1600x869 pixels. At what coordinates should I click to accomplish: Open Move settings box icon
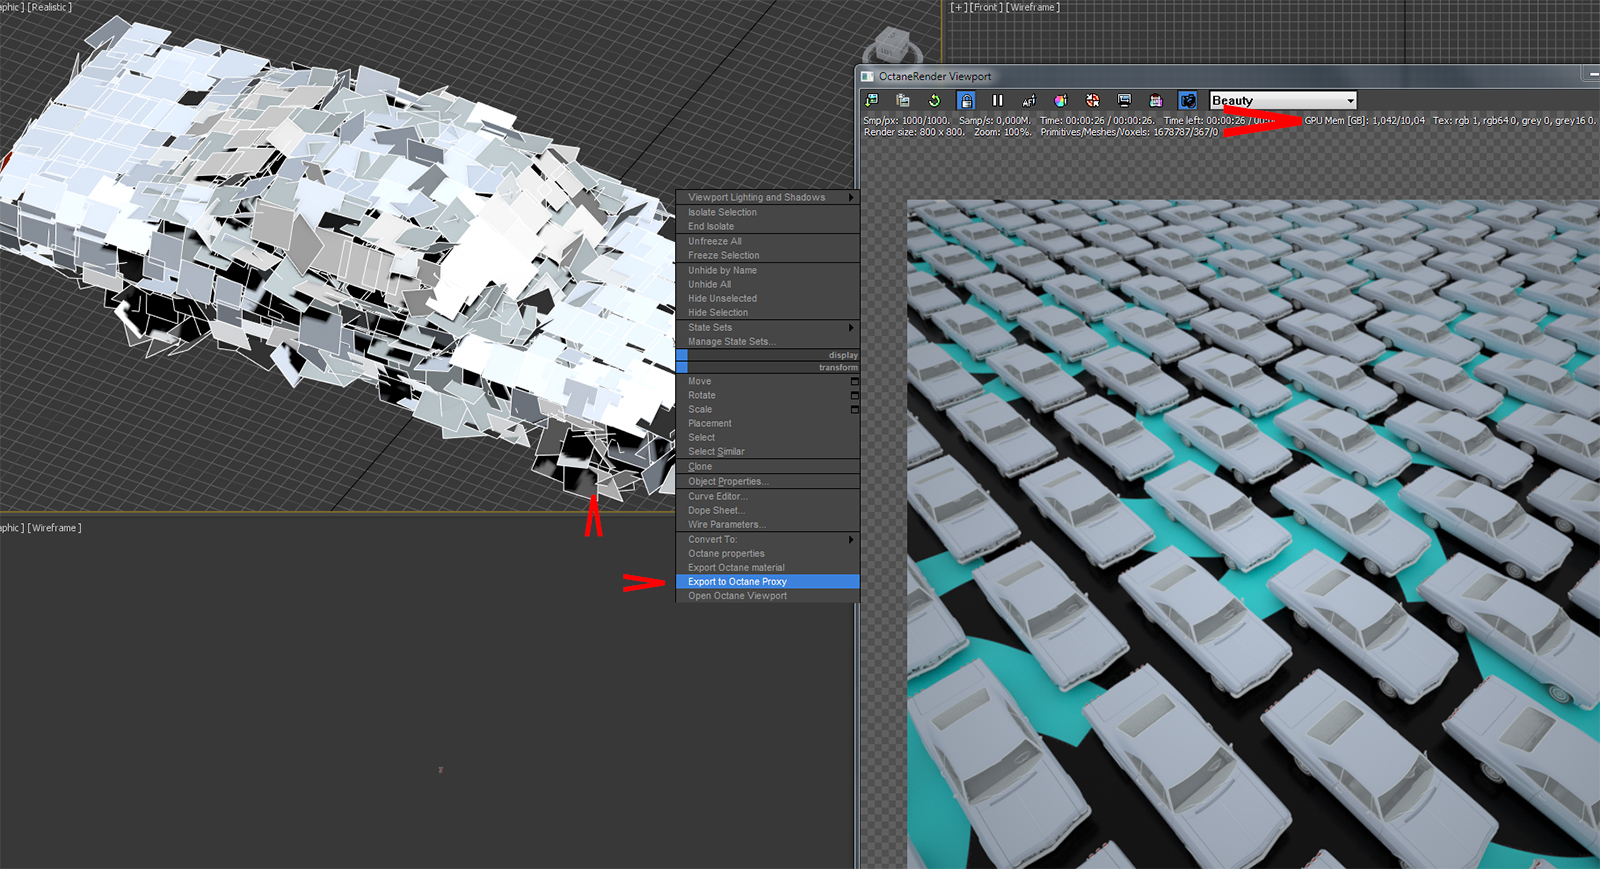[x=854, y=381]
